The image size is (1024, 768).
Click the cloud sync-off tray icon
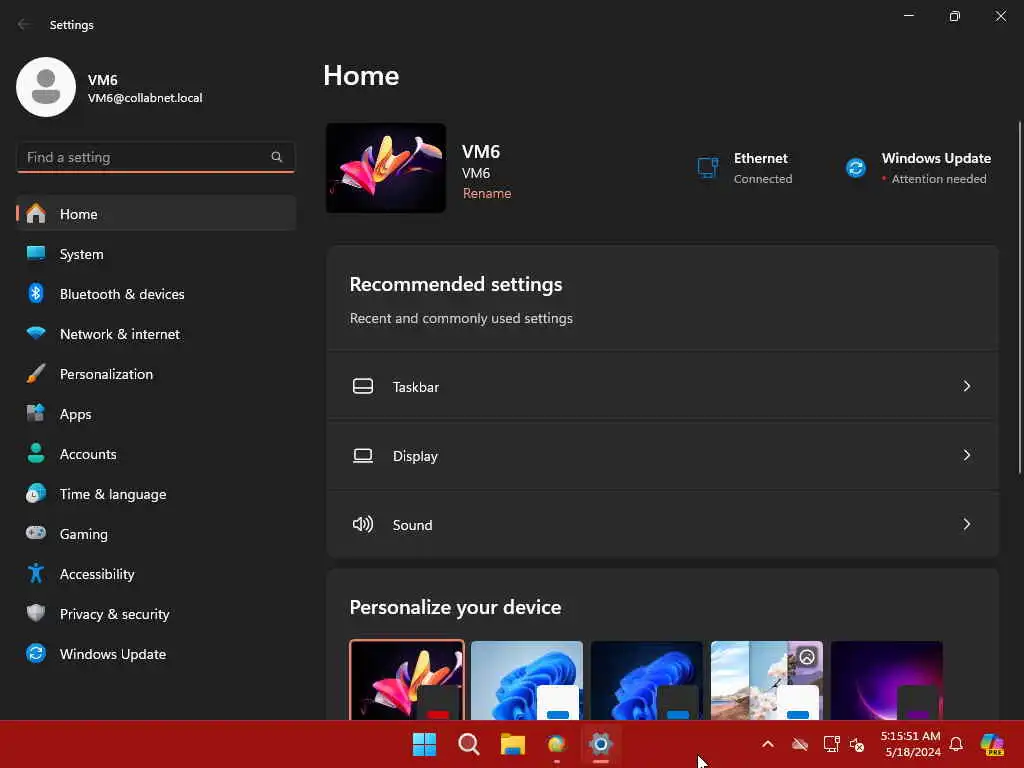pyautogui.click(x=800, y=744)
